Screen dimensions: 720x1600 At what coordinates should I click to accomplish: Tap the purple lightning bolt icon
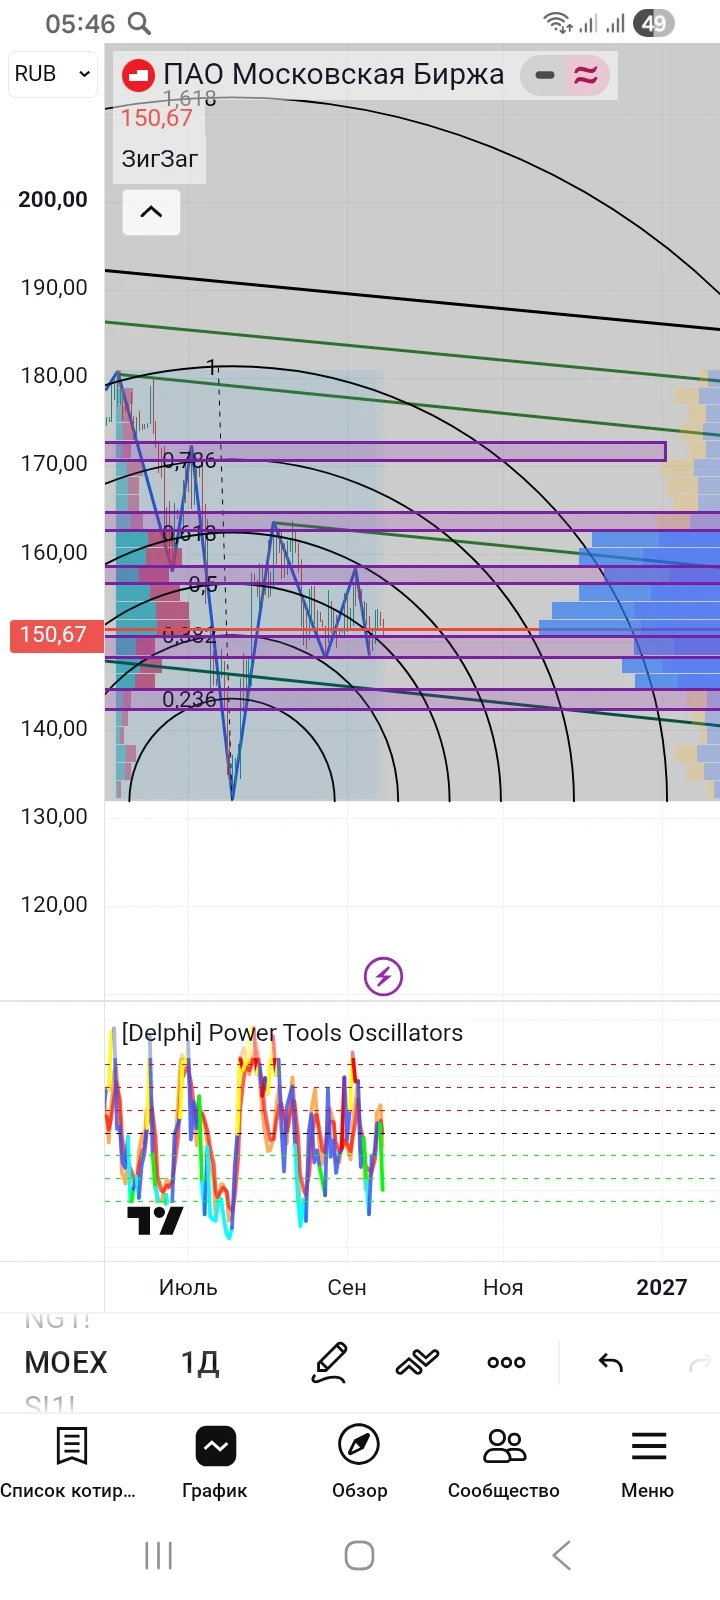tap(383, 976)
